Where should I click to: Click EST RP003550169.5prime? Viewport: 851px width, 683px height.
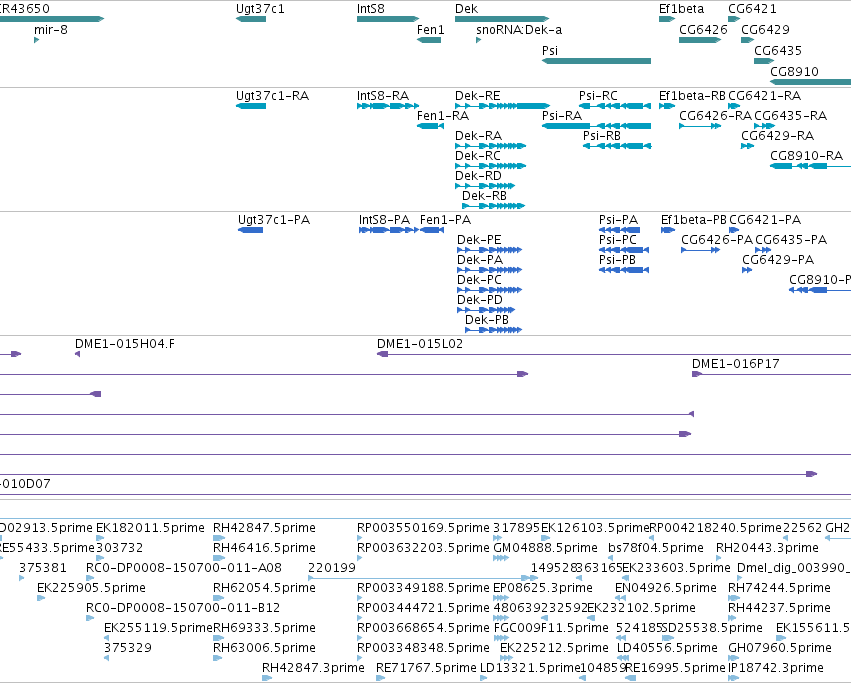[423, 528]
